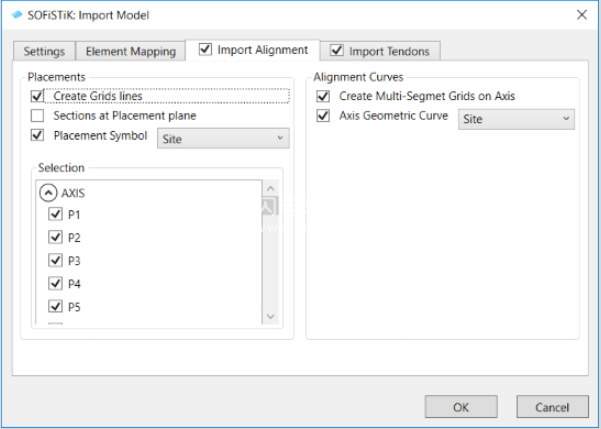601x429 pixels.
Task: Click the SOFiSTiK logo icon in title bar
Action: (16, 15)
